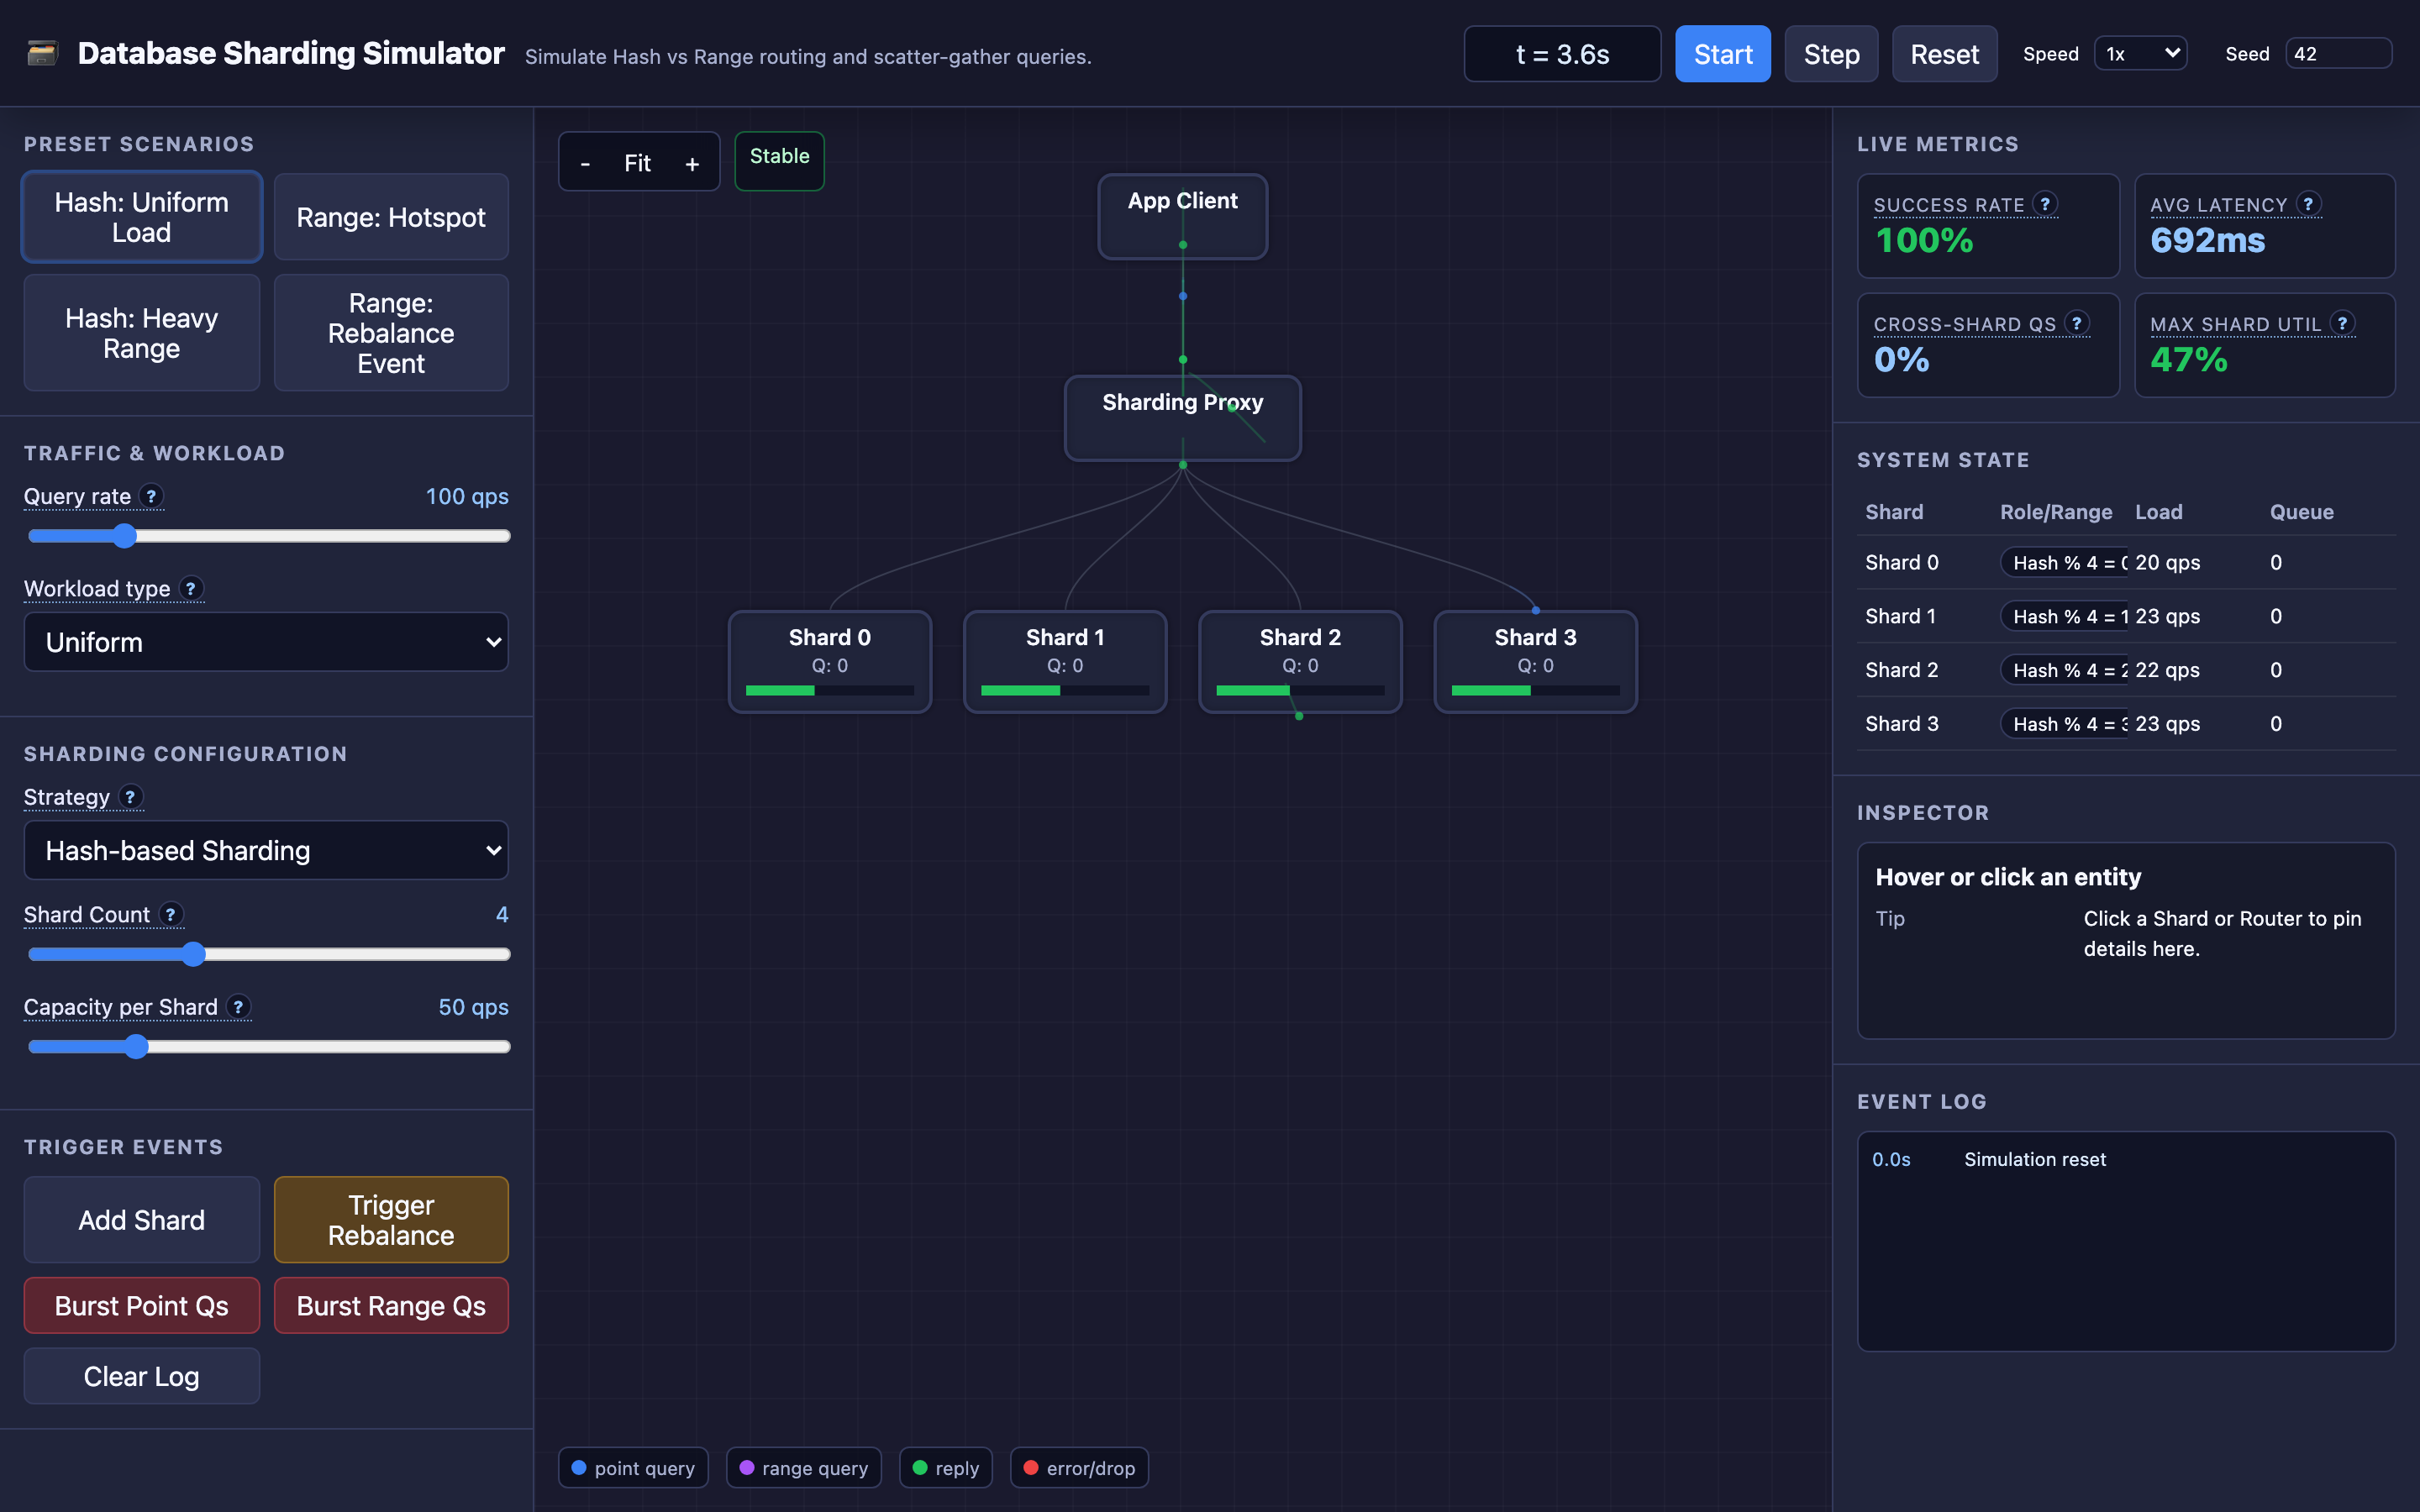This screenshot has height=1512, width=2420.
Task: Click the 'Simulation reset' log entry
Action: click(2034, 1159)
